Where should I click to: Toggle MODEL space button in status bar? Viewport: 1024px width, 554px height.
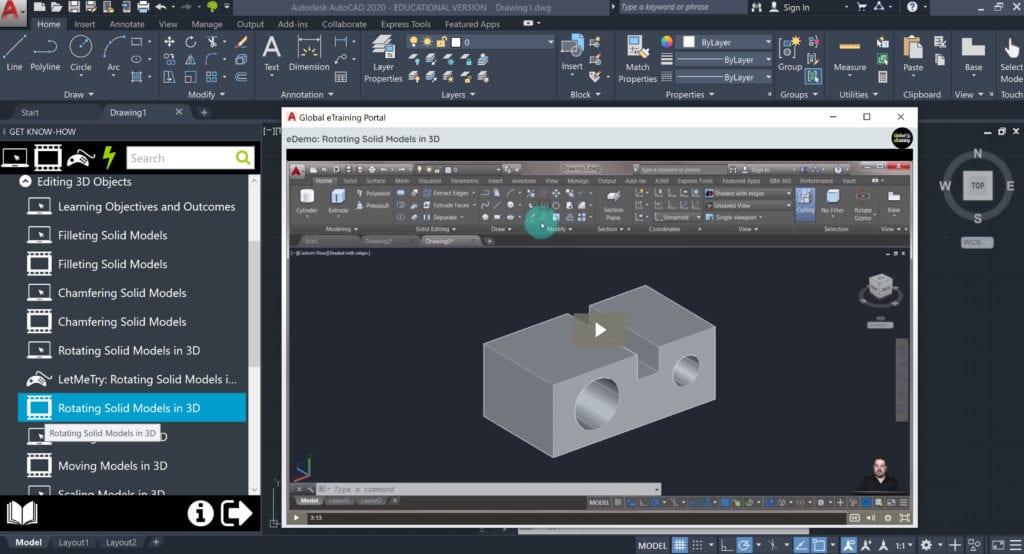[x=652, y=546]
